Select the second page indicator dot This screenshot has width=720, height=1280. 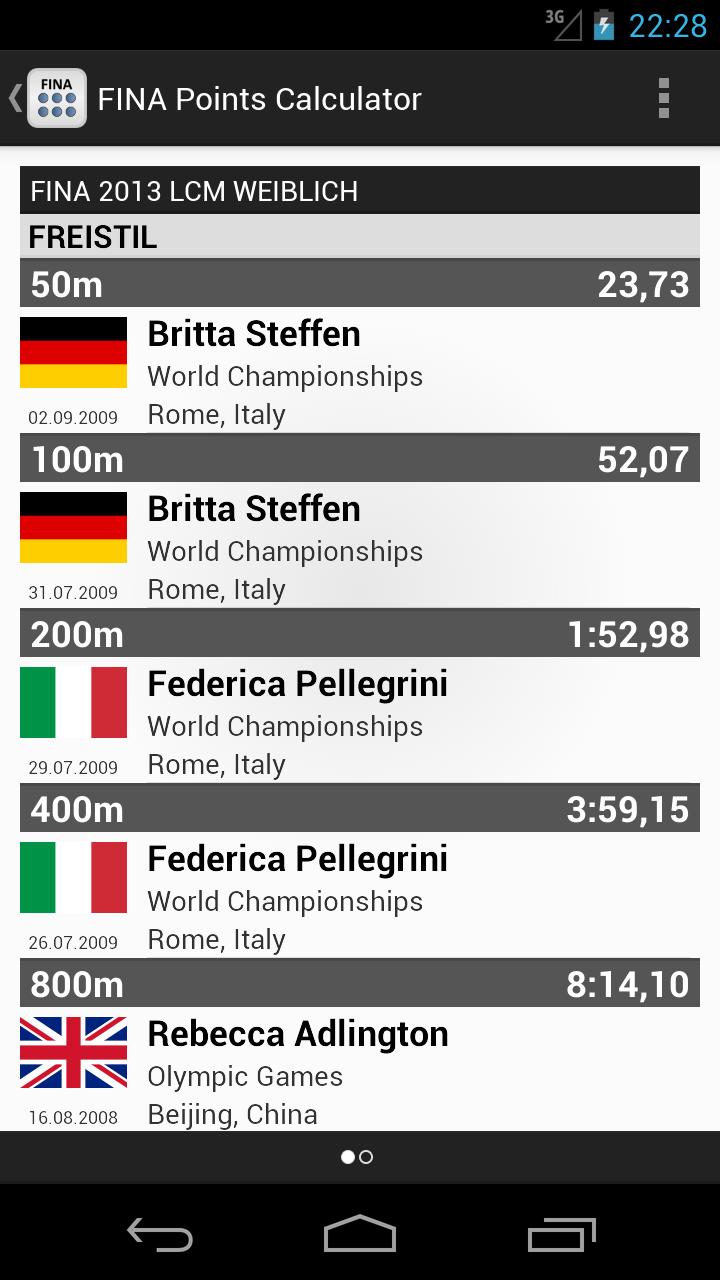click(366, 1157)
